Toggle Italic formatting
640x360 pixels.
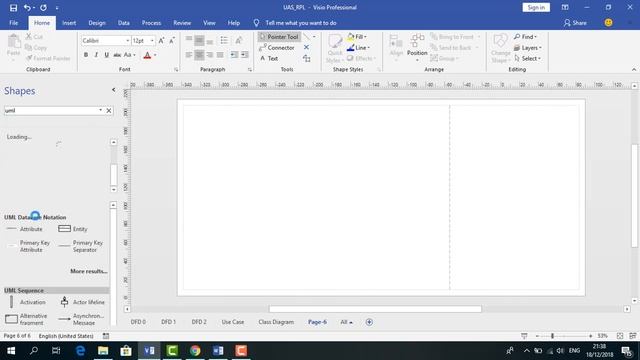coord(96,55)
